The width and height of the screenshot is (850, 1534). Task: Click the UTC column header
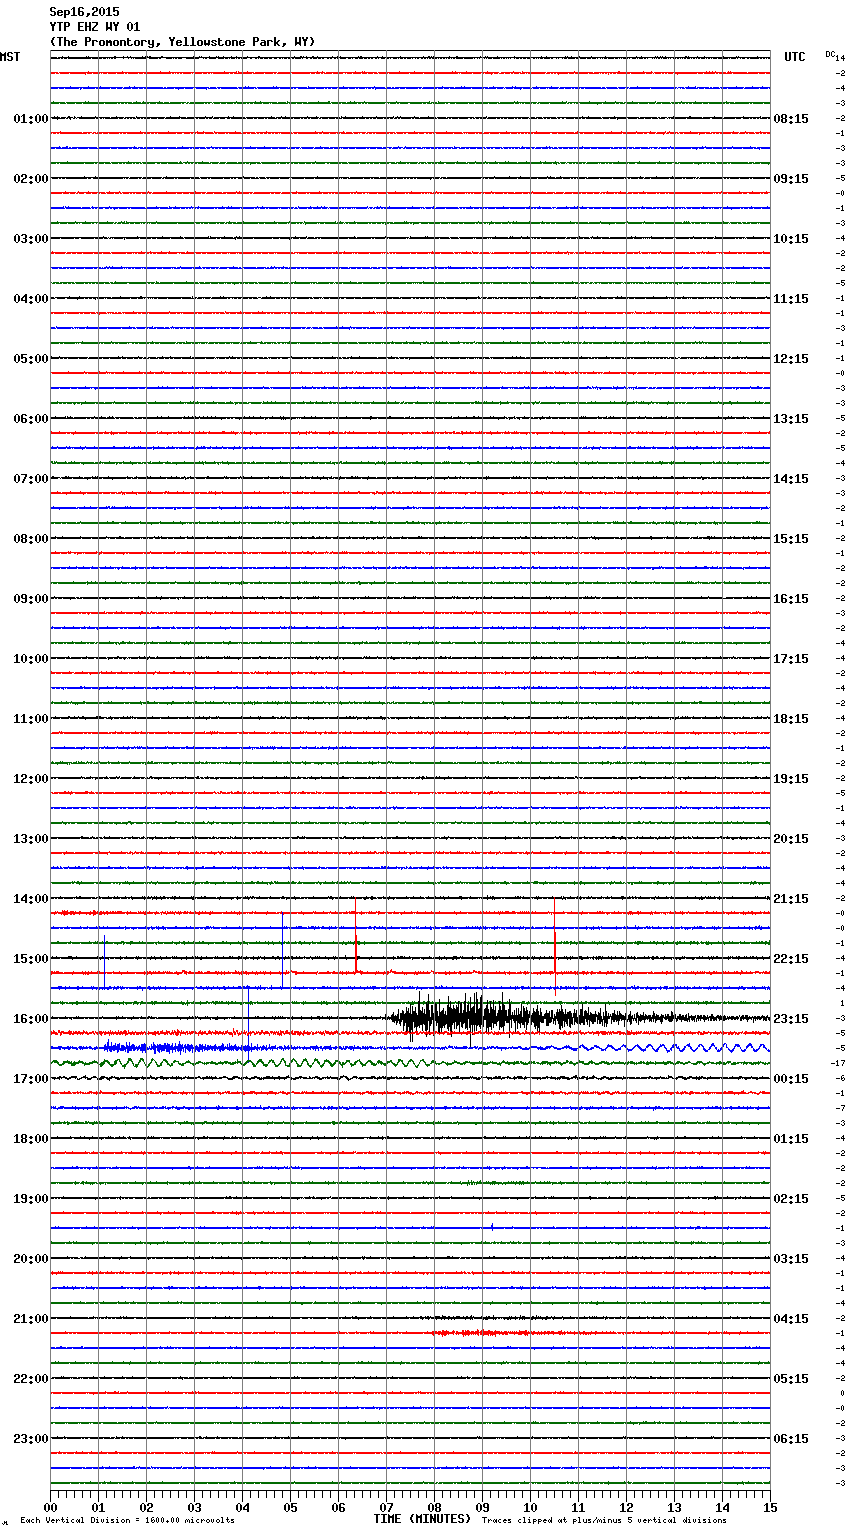pyautogui.click(x=795, y=57)
